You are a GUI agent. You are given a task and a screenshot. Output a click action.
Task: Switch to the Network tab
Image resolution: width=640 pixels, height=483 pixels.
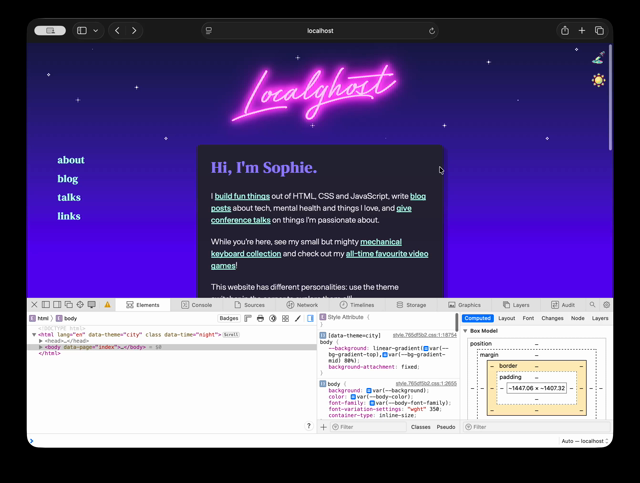(302, 305)
